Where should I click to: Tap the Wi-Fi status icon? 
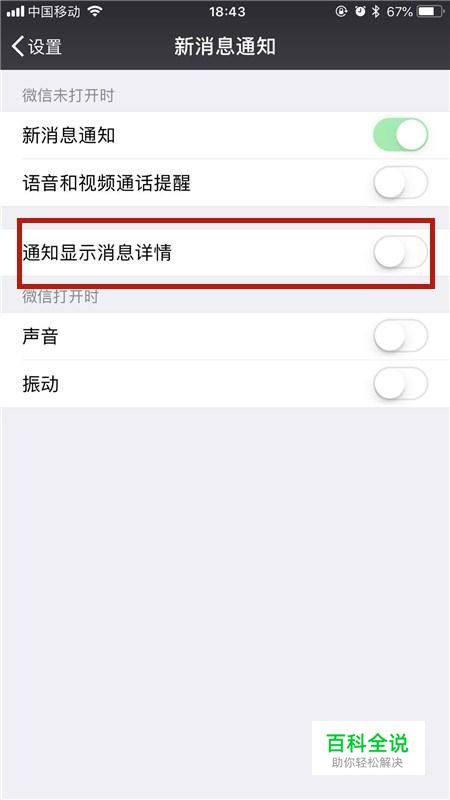(x=94, y=11)
